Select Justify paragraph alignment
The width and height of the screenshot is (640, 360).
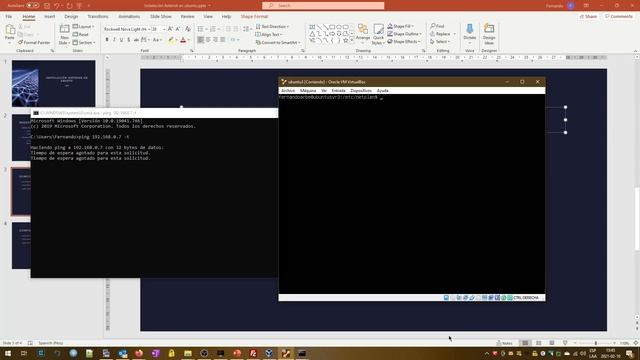coord(223,40)
